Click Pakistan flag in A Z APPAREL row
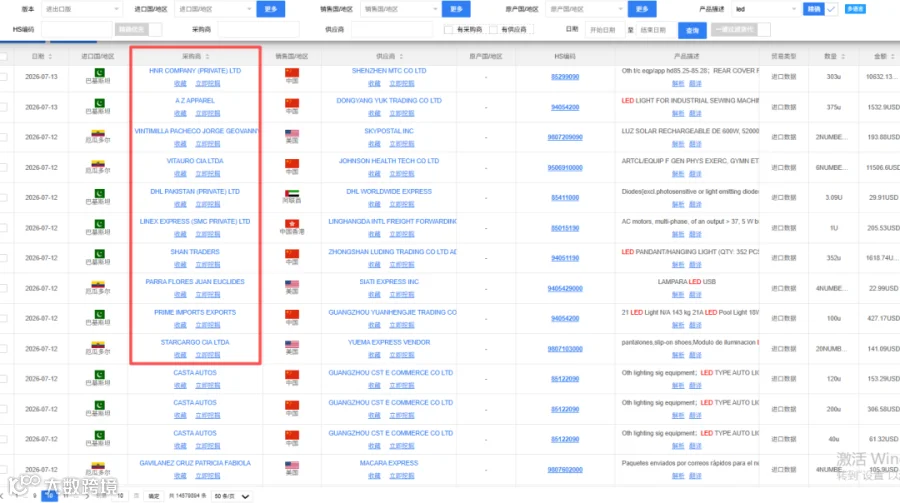This screenshot has height=503, width=900. click(x=99, y=103)
